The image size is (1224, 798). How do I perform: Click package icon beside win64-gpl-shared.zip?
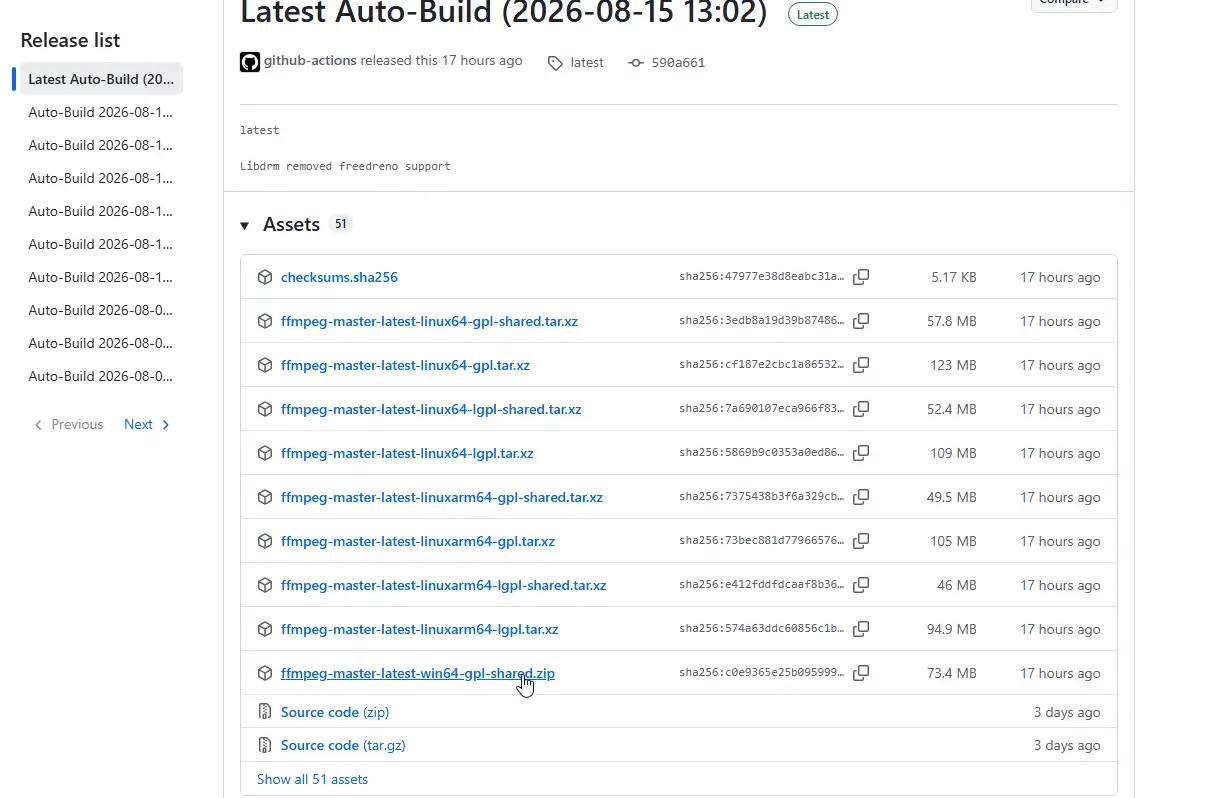(x=265, y=673)
